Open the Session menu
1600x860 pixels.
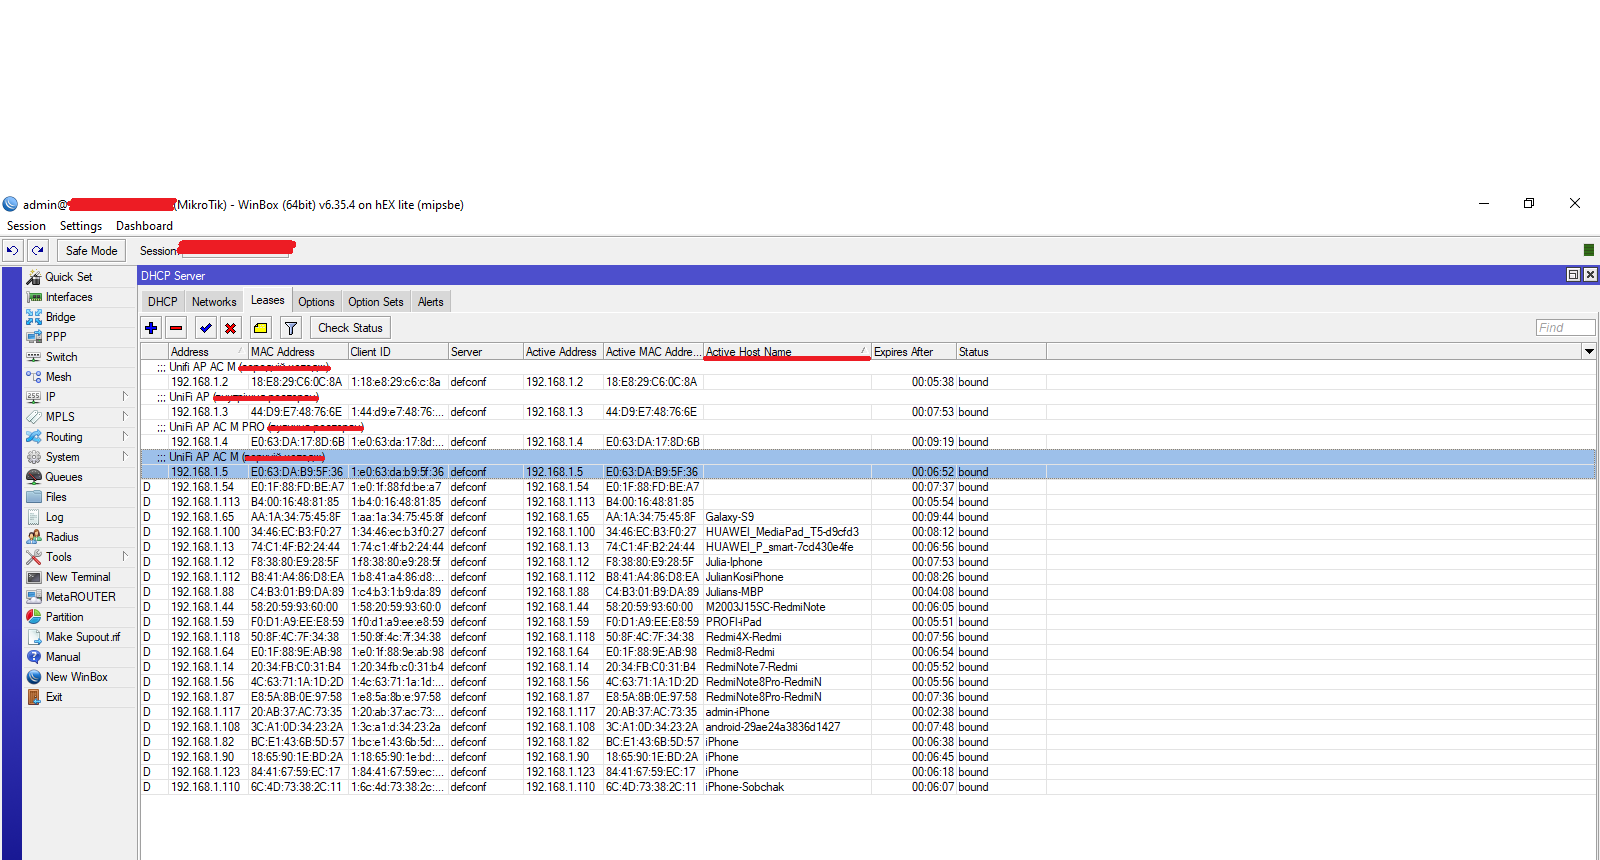click(x=26, y=226)
